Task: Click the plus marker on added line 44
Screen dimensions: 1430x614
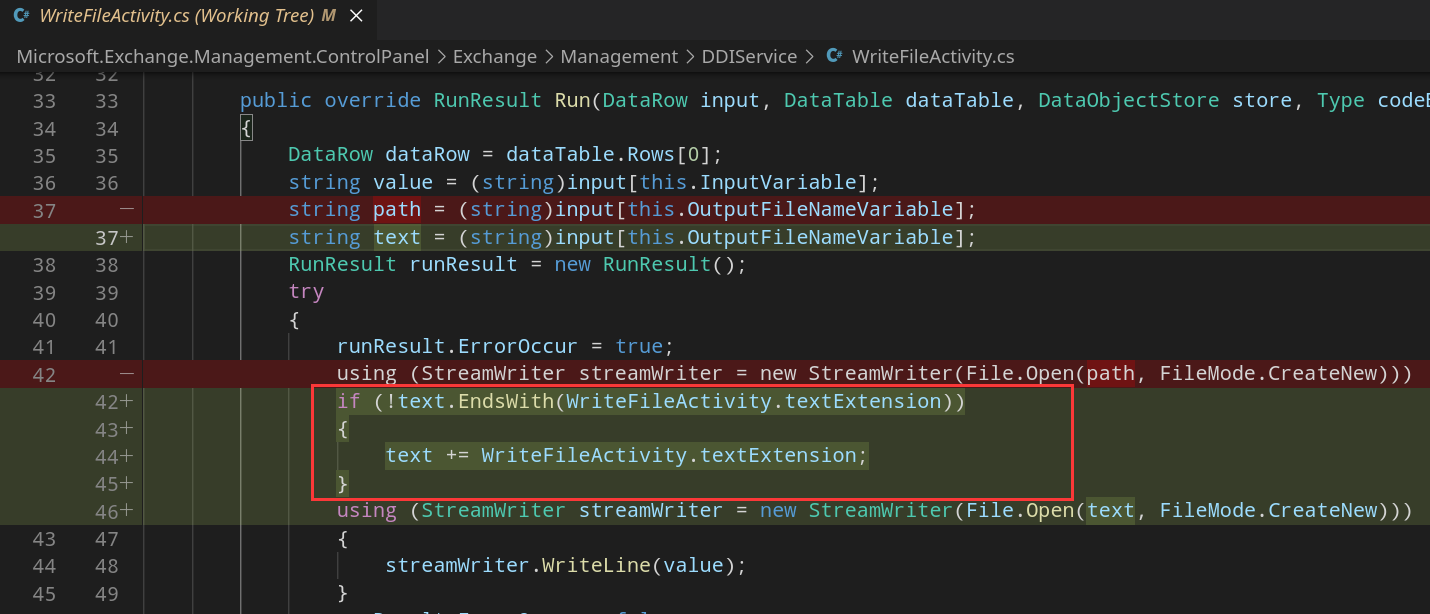Action: pos(126,456)
